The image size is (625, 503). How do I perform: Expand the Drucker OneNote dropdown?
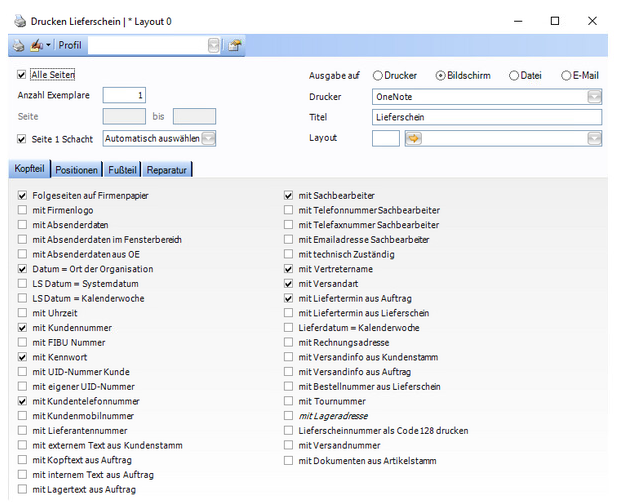point(594,97)
